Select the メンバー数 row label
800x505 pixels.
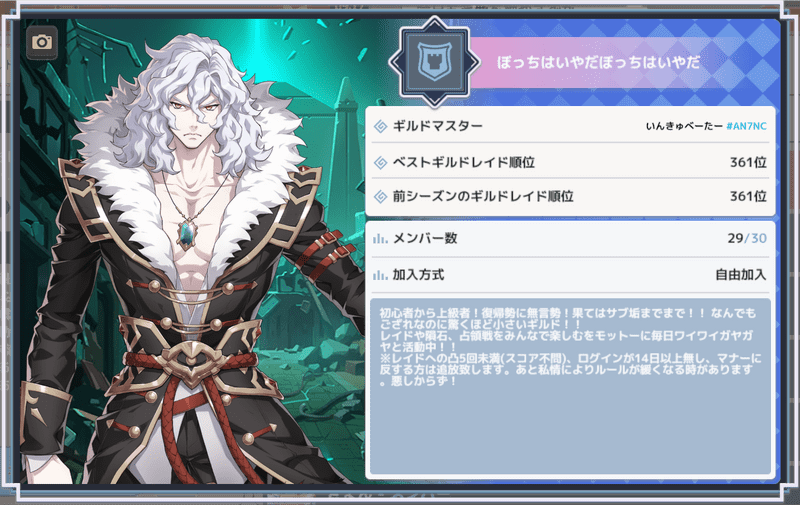[x=424, y=238]
